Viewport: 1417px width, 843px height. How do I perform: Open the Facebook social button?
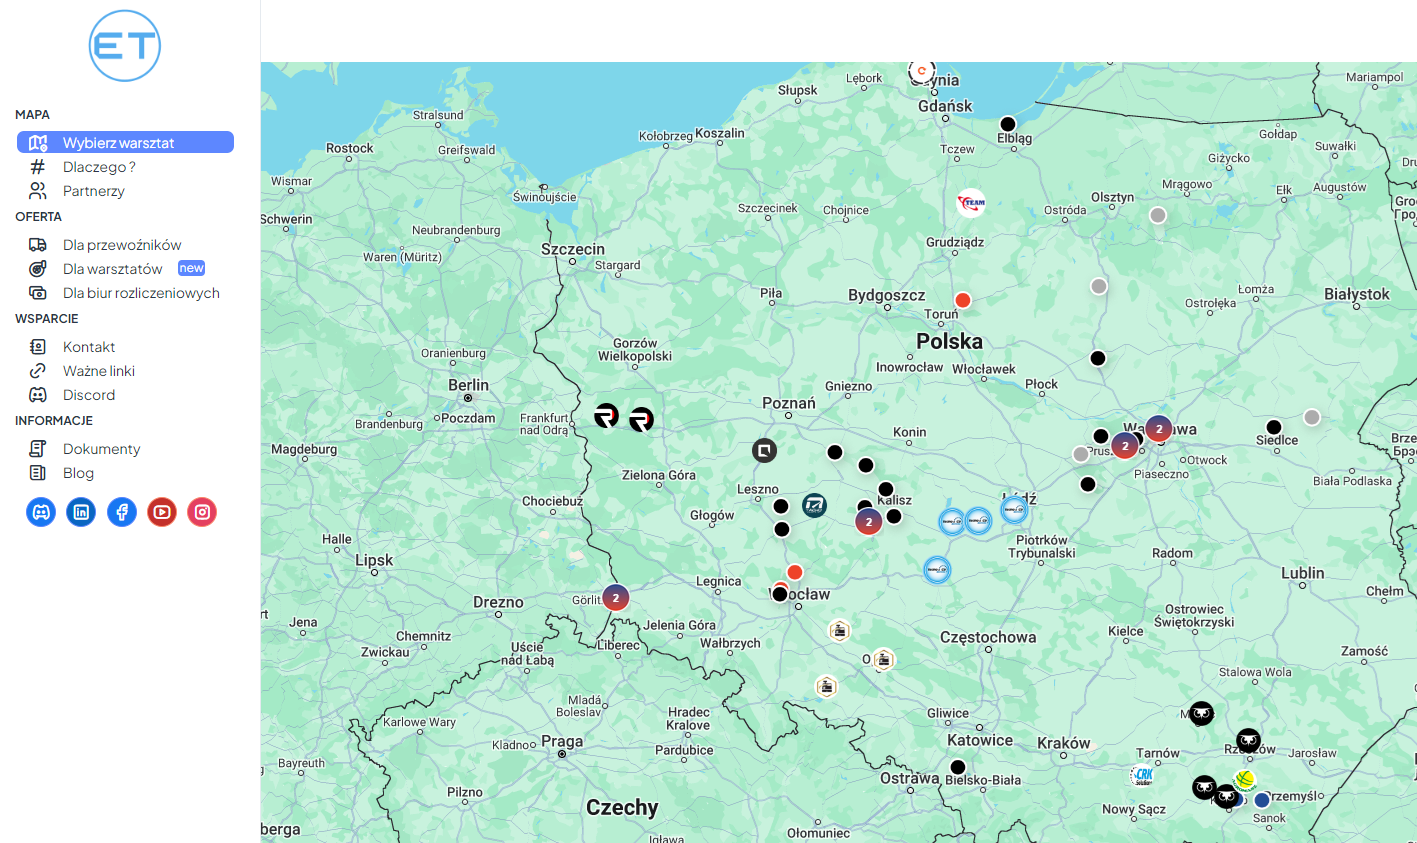tap(122, 512)
